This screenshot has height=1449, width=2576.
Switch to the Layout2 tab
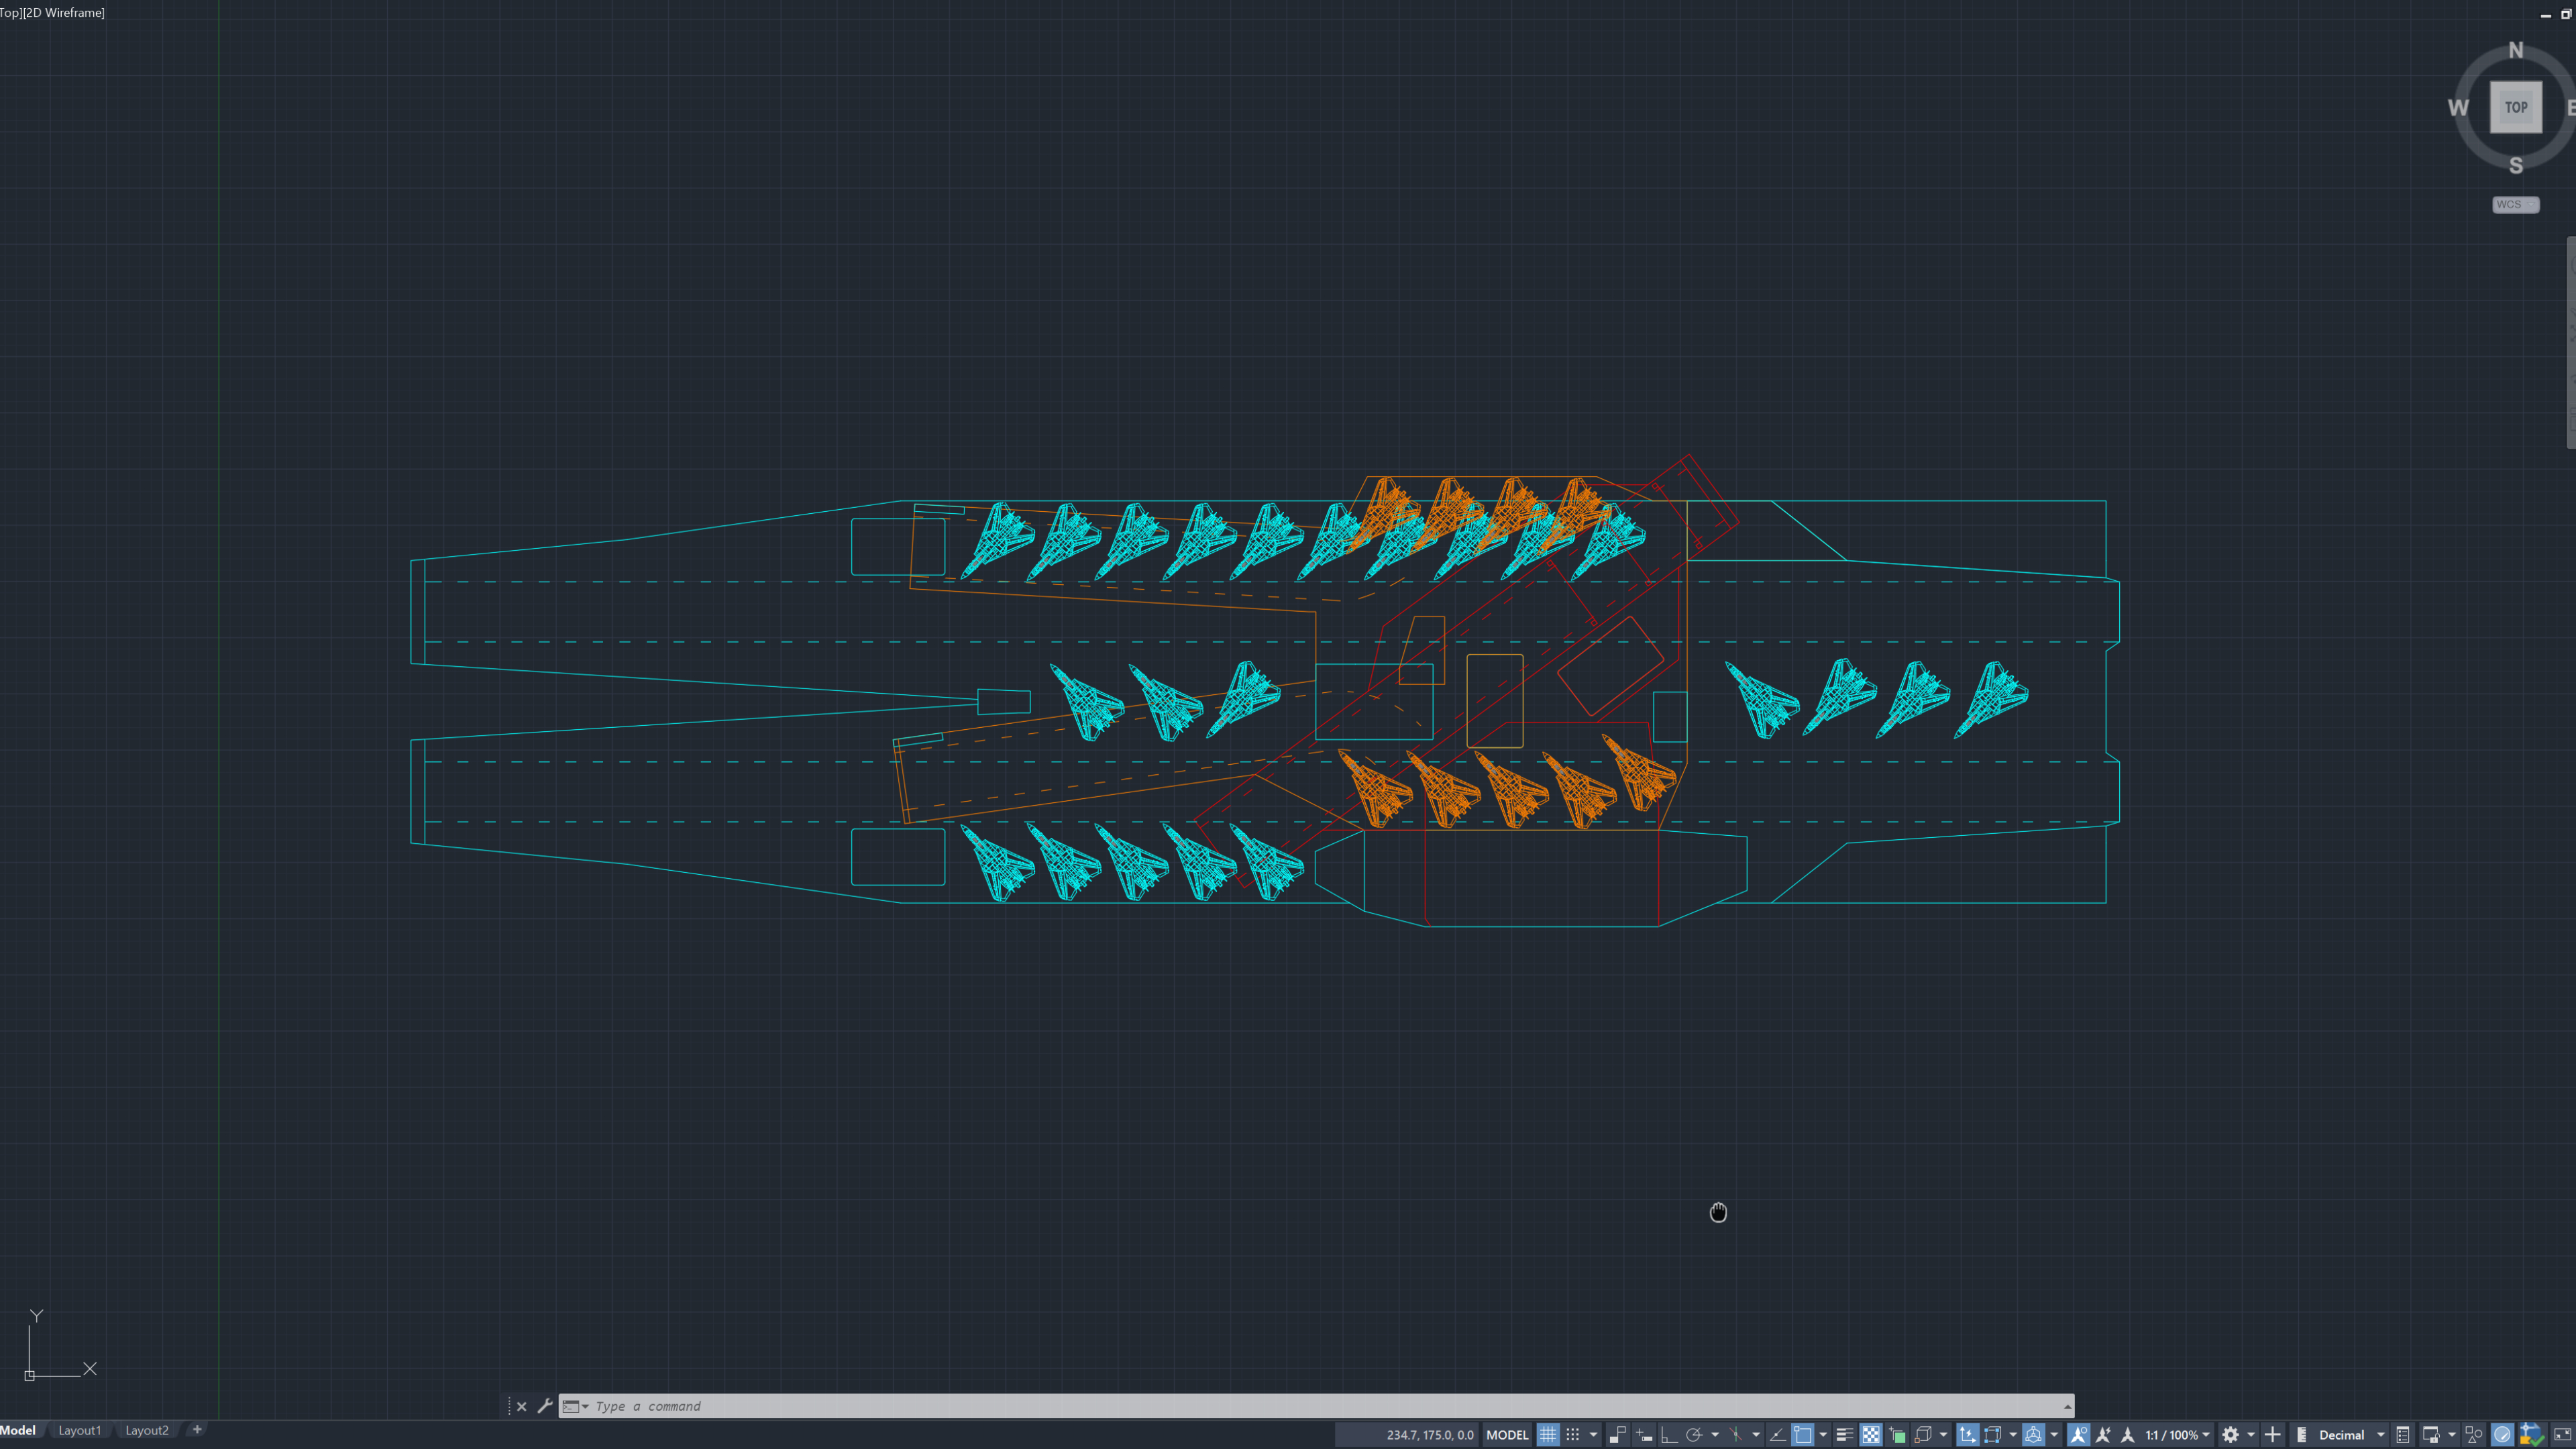coord(147,1430)
